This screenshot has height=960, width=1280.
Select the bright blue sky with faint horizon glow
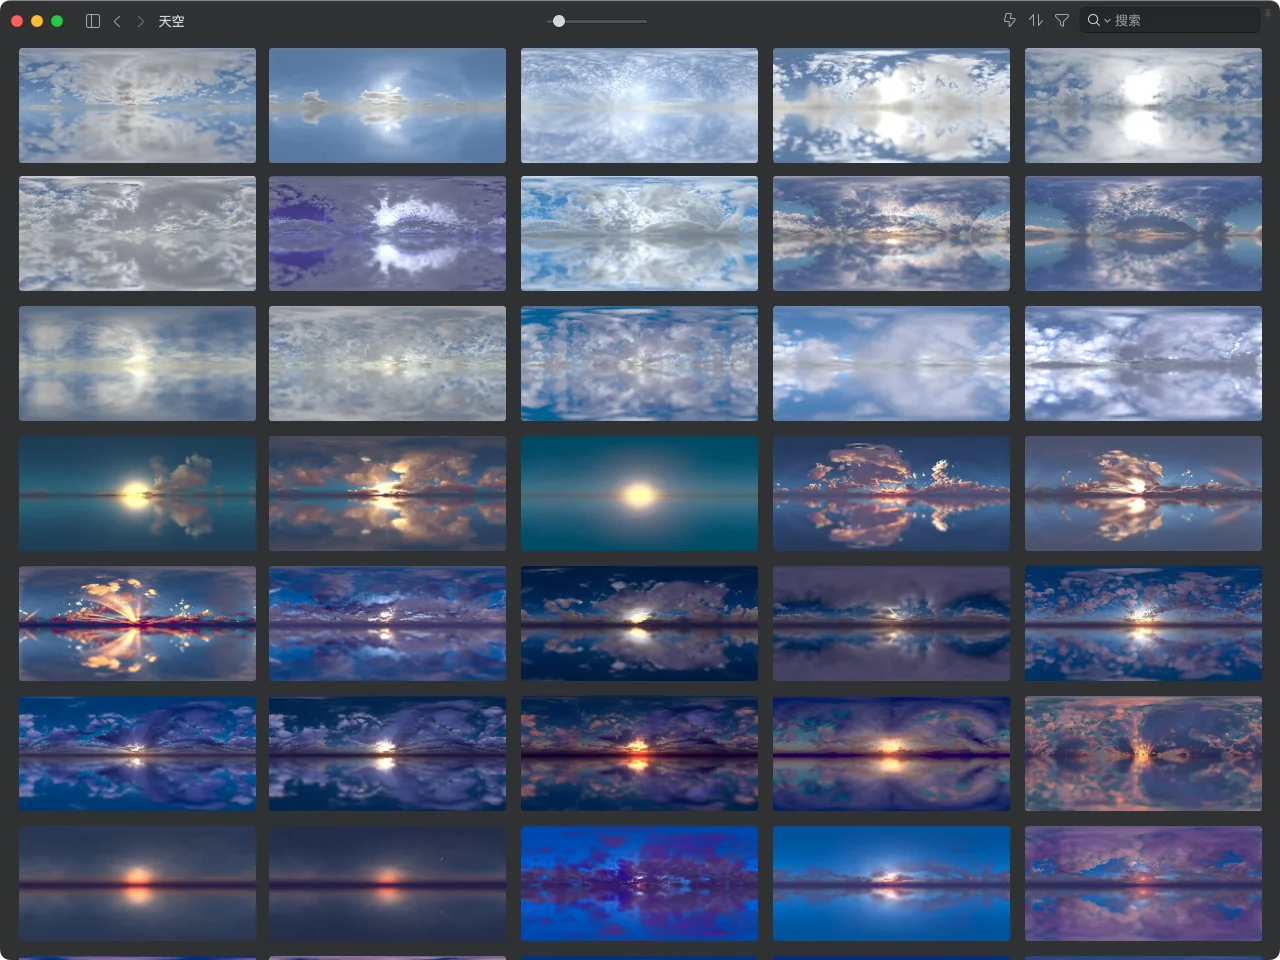(891, 883)
